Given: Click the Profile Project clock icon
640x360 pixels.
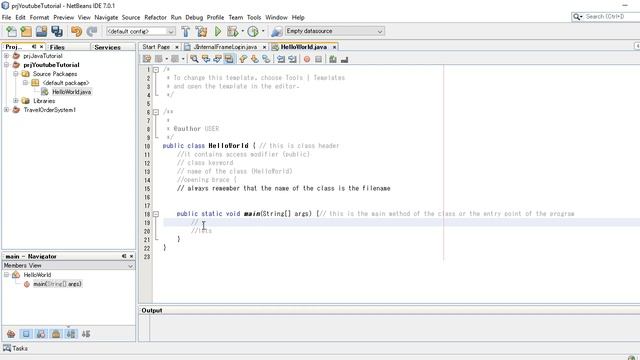Looking at the screenshot, I should pyautogui.click(x=253, y=31).
